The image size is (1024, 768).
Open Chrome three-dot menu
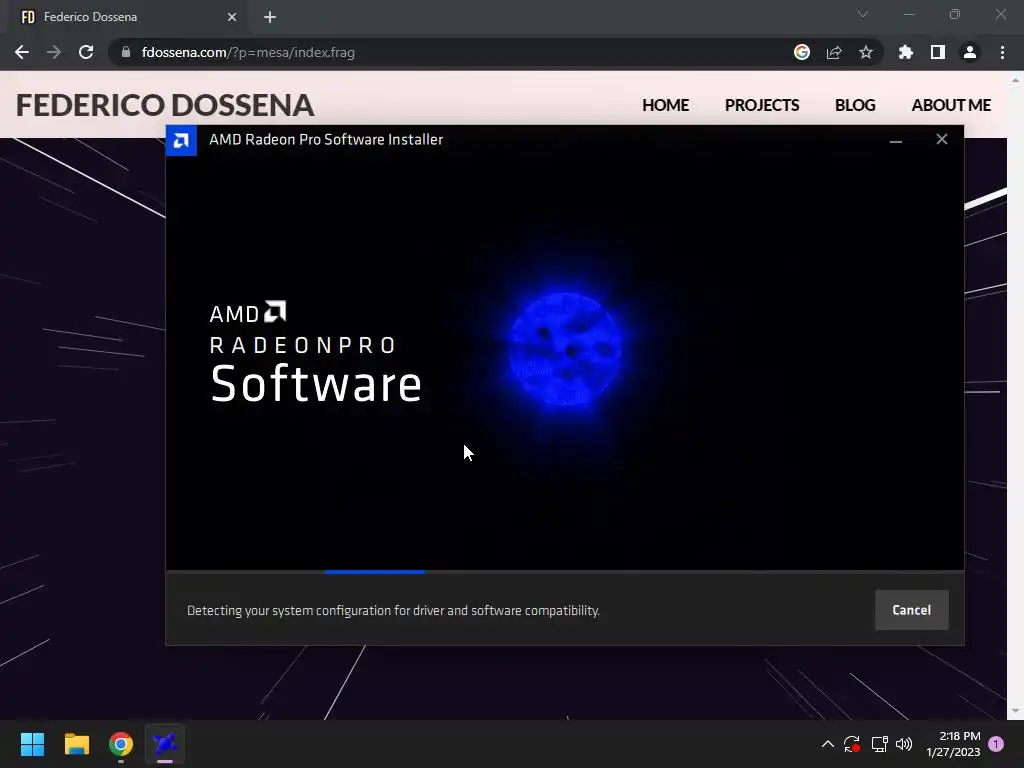[x=1002, y=52]
